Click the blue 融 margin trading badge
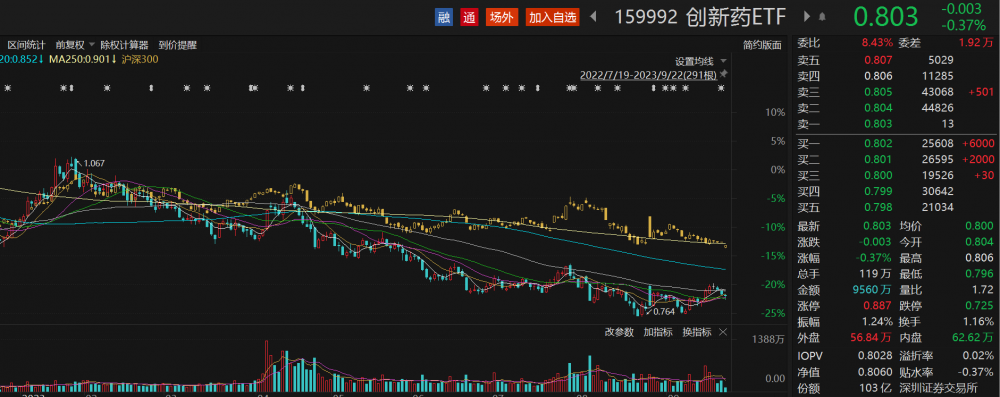This screenshot has height=397, width=1000. coord(444,17)
